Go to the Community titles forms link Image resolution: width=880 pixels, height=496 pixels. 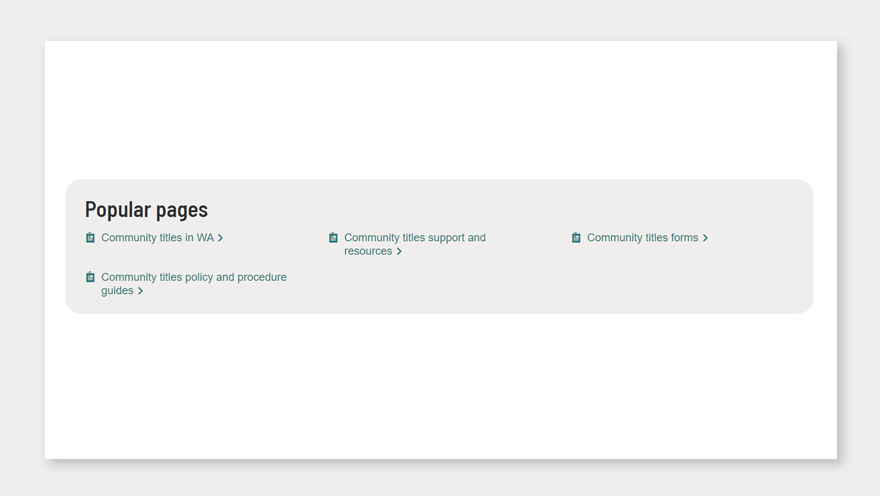pyautogui.click(x=642, y=238)
